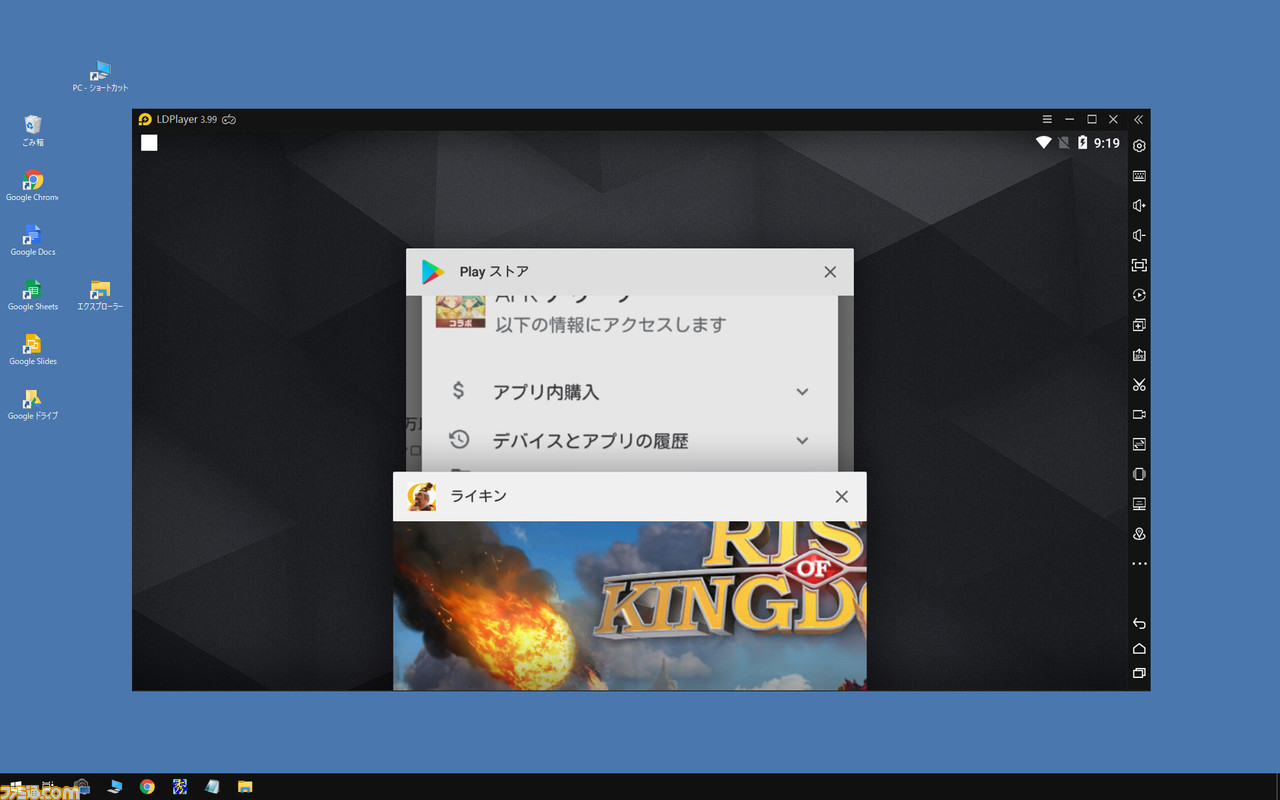This screenshot has width=1280, height=800.
Task: Open エクスプローラー desktop shortcut
Action: 100,295
